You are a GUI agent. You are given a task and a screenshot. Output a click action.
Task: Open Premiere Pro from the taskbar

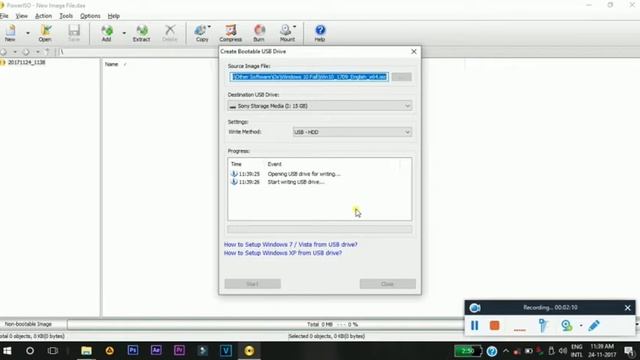(179, 350)
